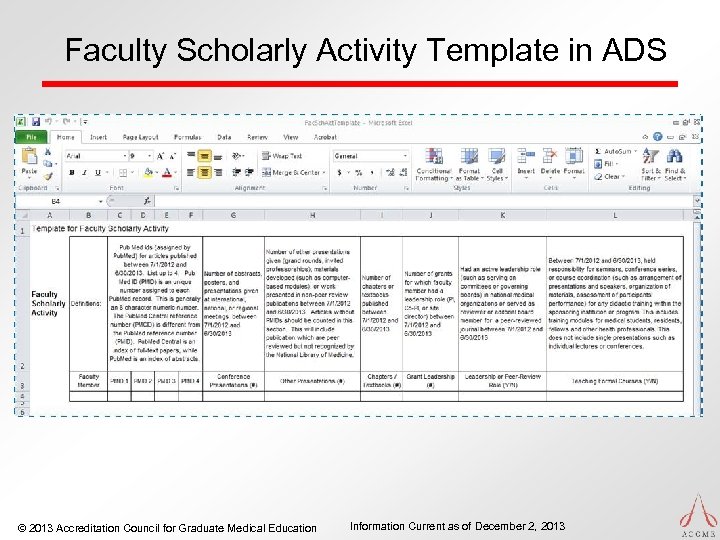Toggle Bottom Align
720x540 pixels.
218,156
